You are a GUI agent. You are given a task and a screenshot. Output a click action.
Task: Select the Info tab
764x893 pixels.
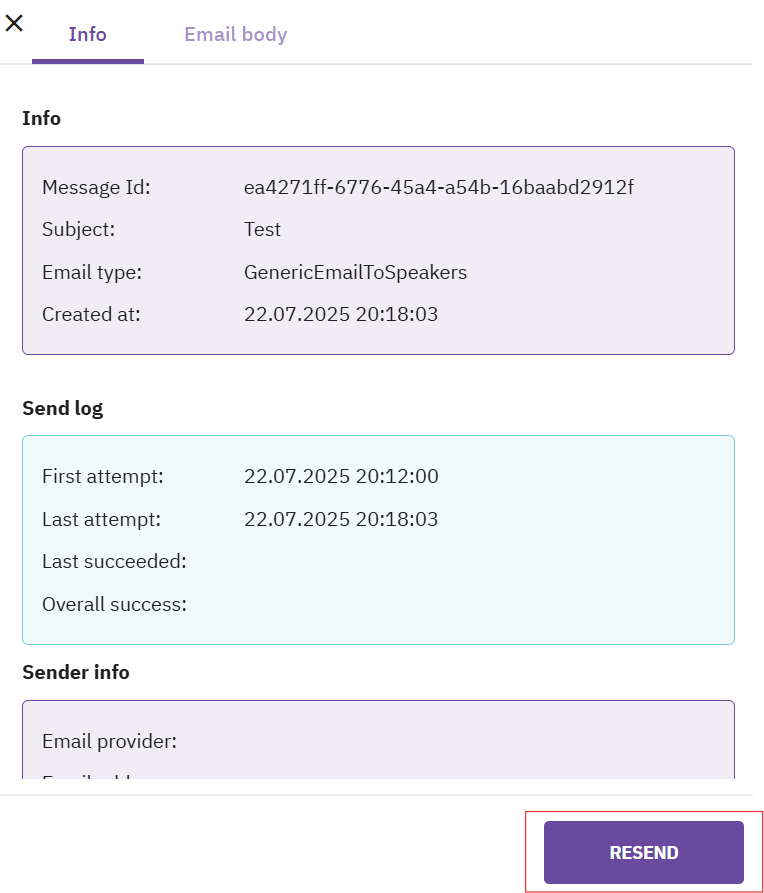coord(87,34)
